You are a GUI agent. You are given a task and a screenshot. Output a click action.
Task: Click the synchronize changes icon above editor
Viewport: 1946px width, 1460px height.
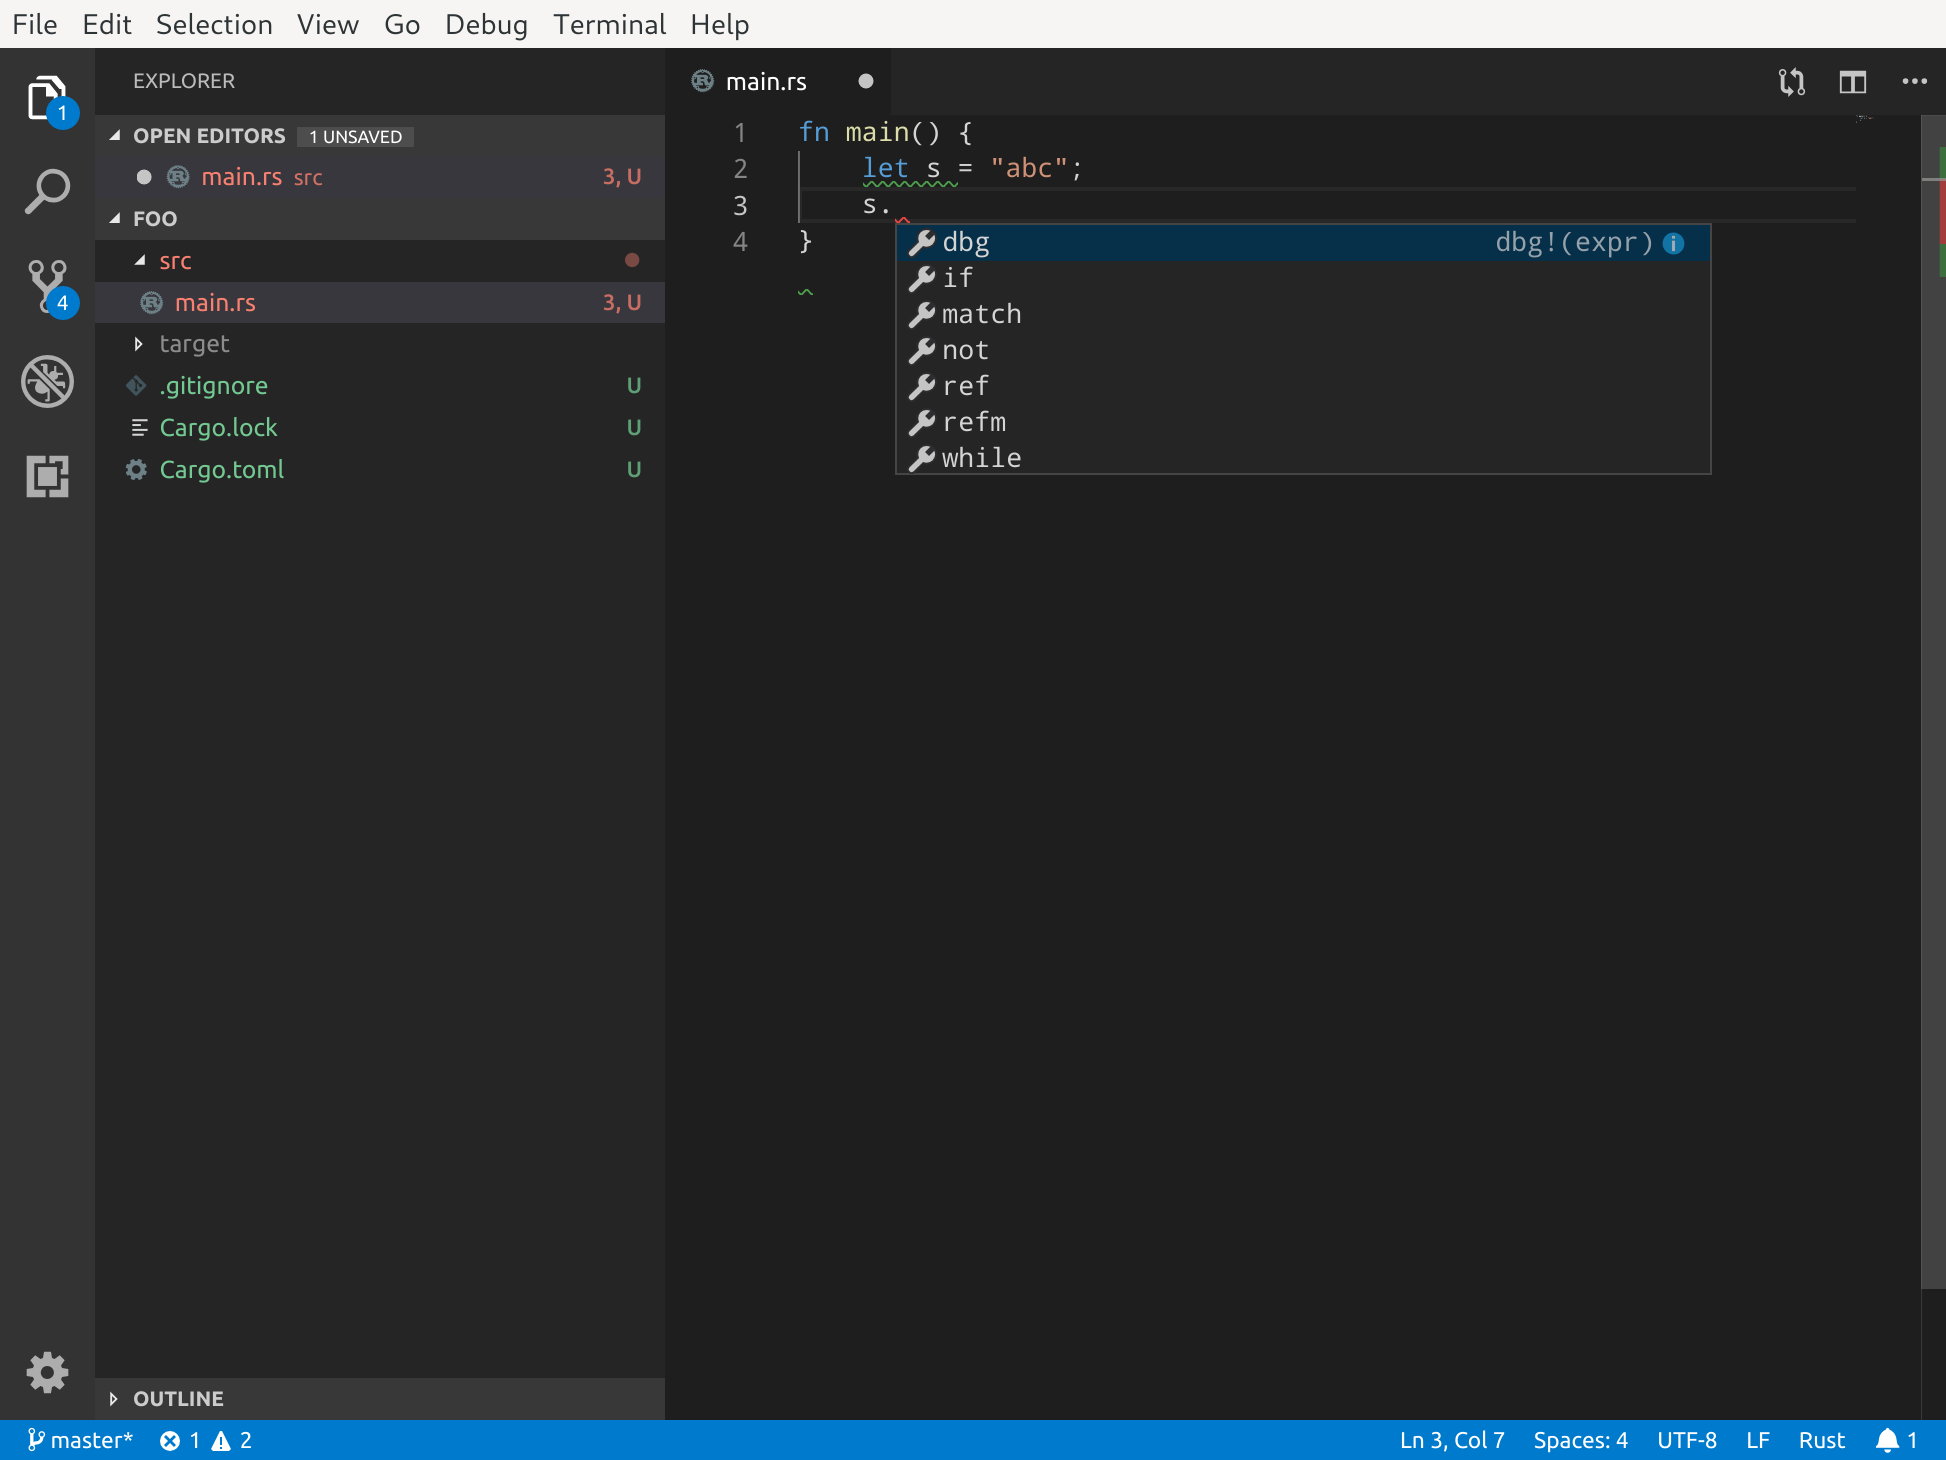coord(1791,82)
